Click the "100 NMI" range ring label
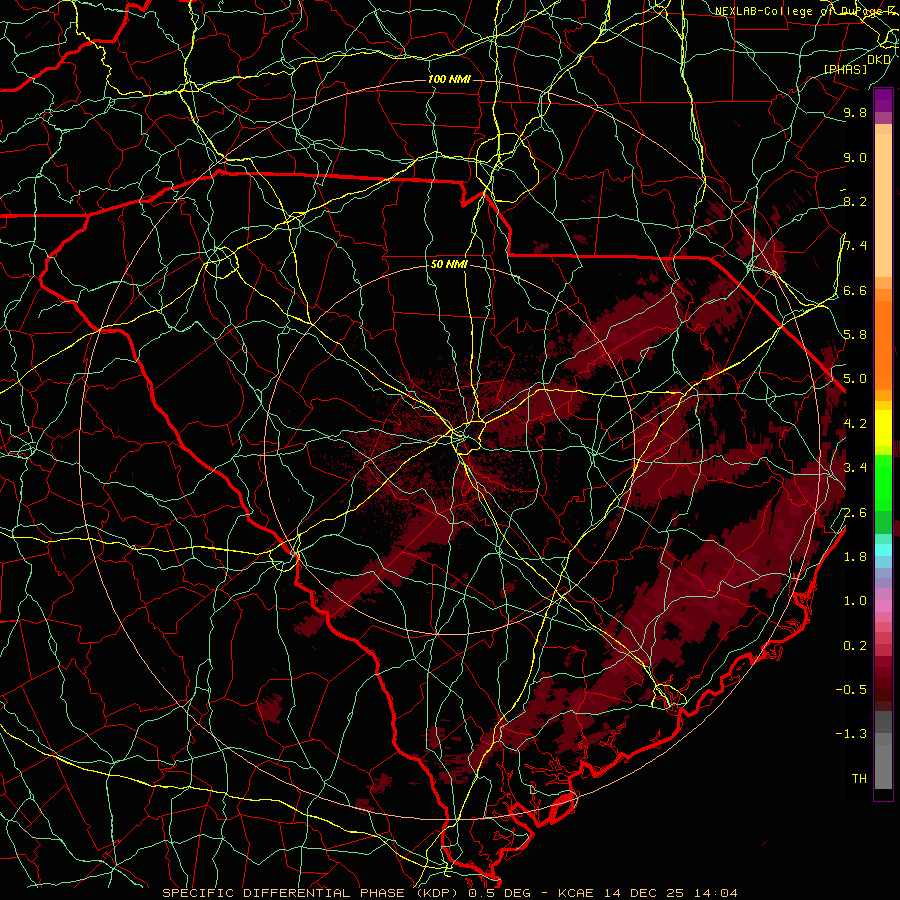This screenshot has width=900, height=900. pos(449,79)
